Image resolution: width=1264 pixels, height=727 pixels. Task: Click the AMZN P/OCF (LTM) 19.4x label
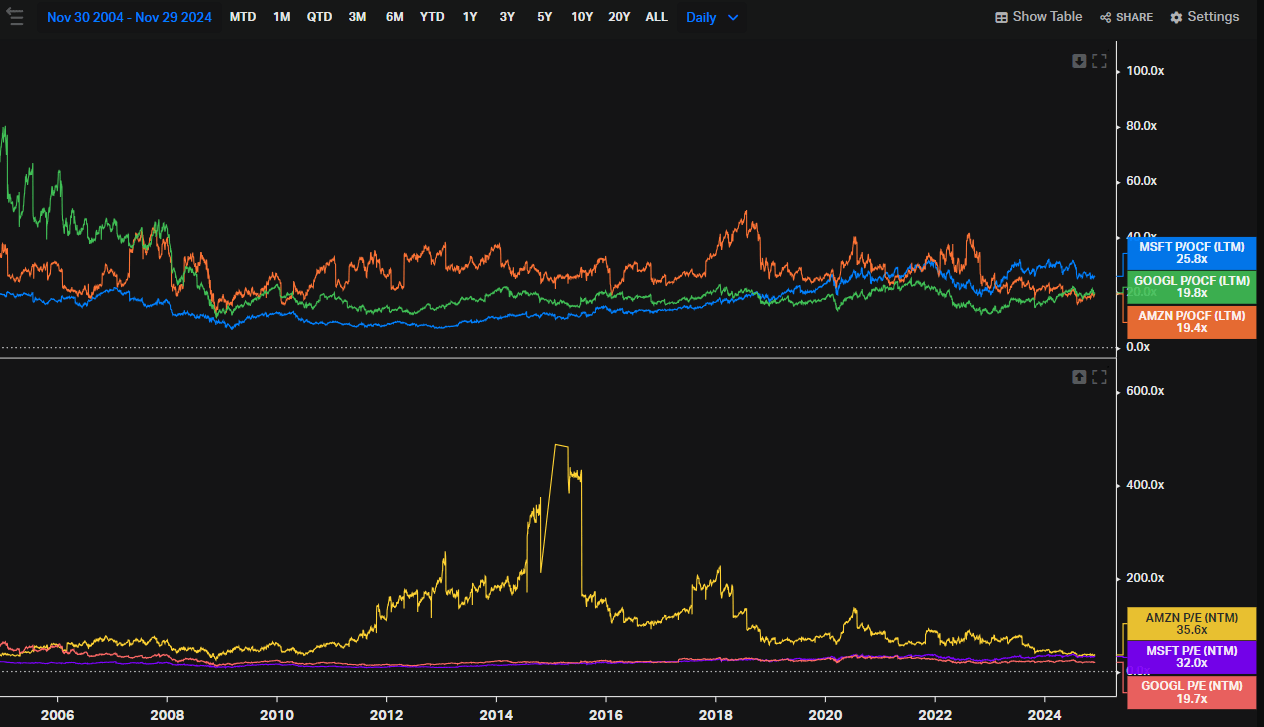[x=1192, y=321]
